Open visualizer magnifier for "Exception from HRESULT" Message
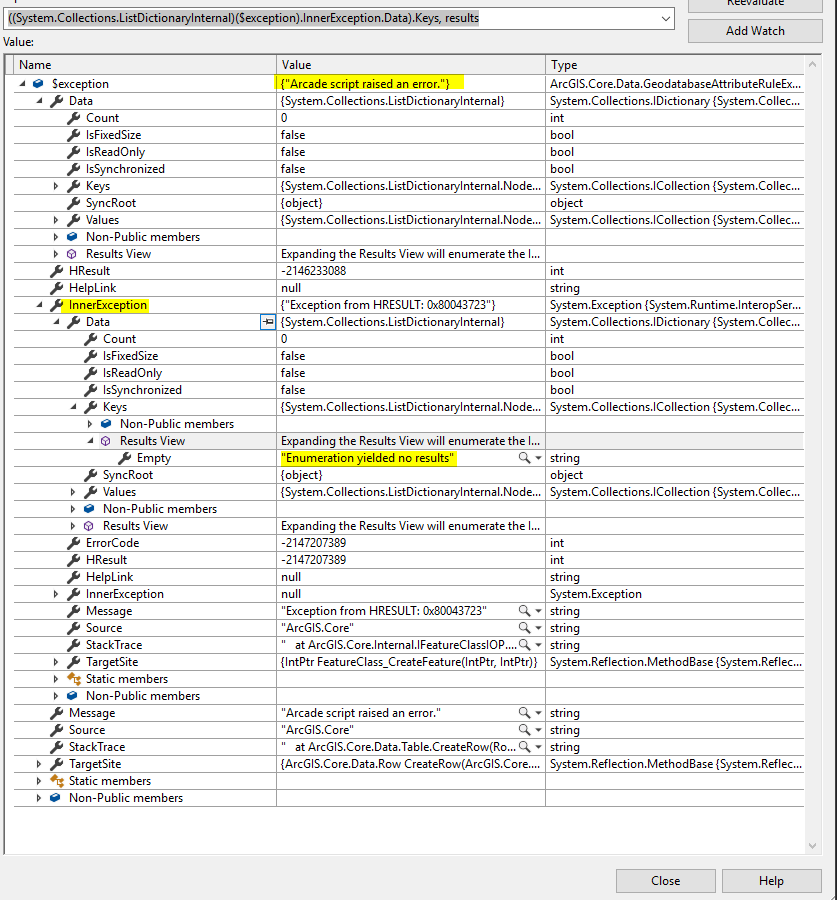 point(524,611)
